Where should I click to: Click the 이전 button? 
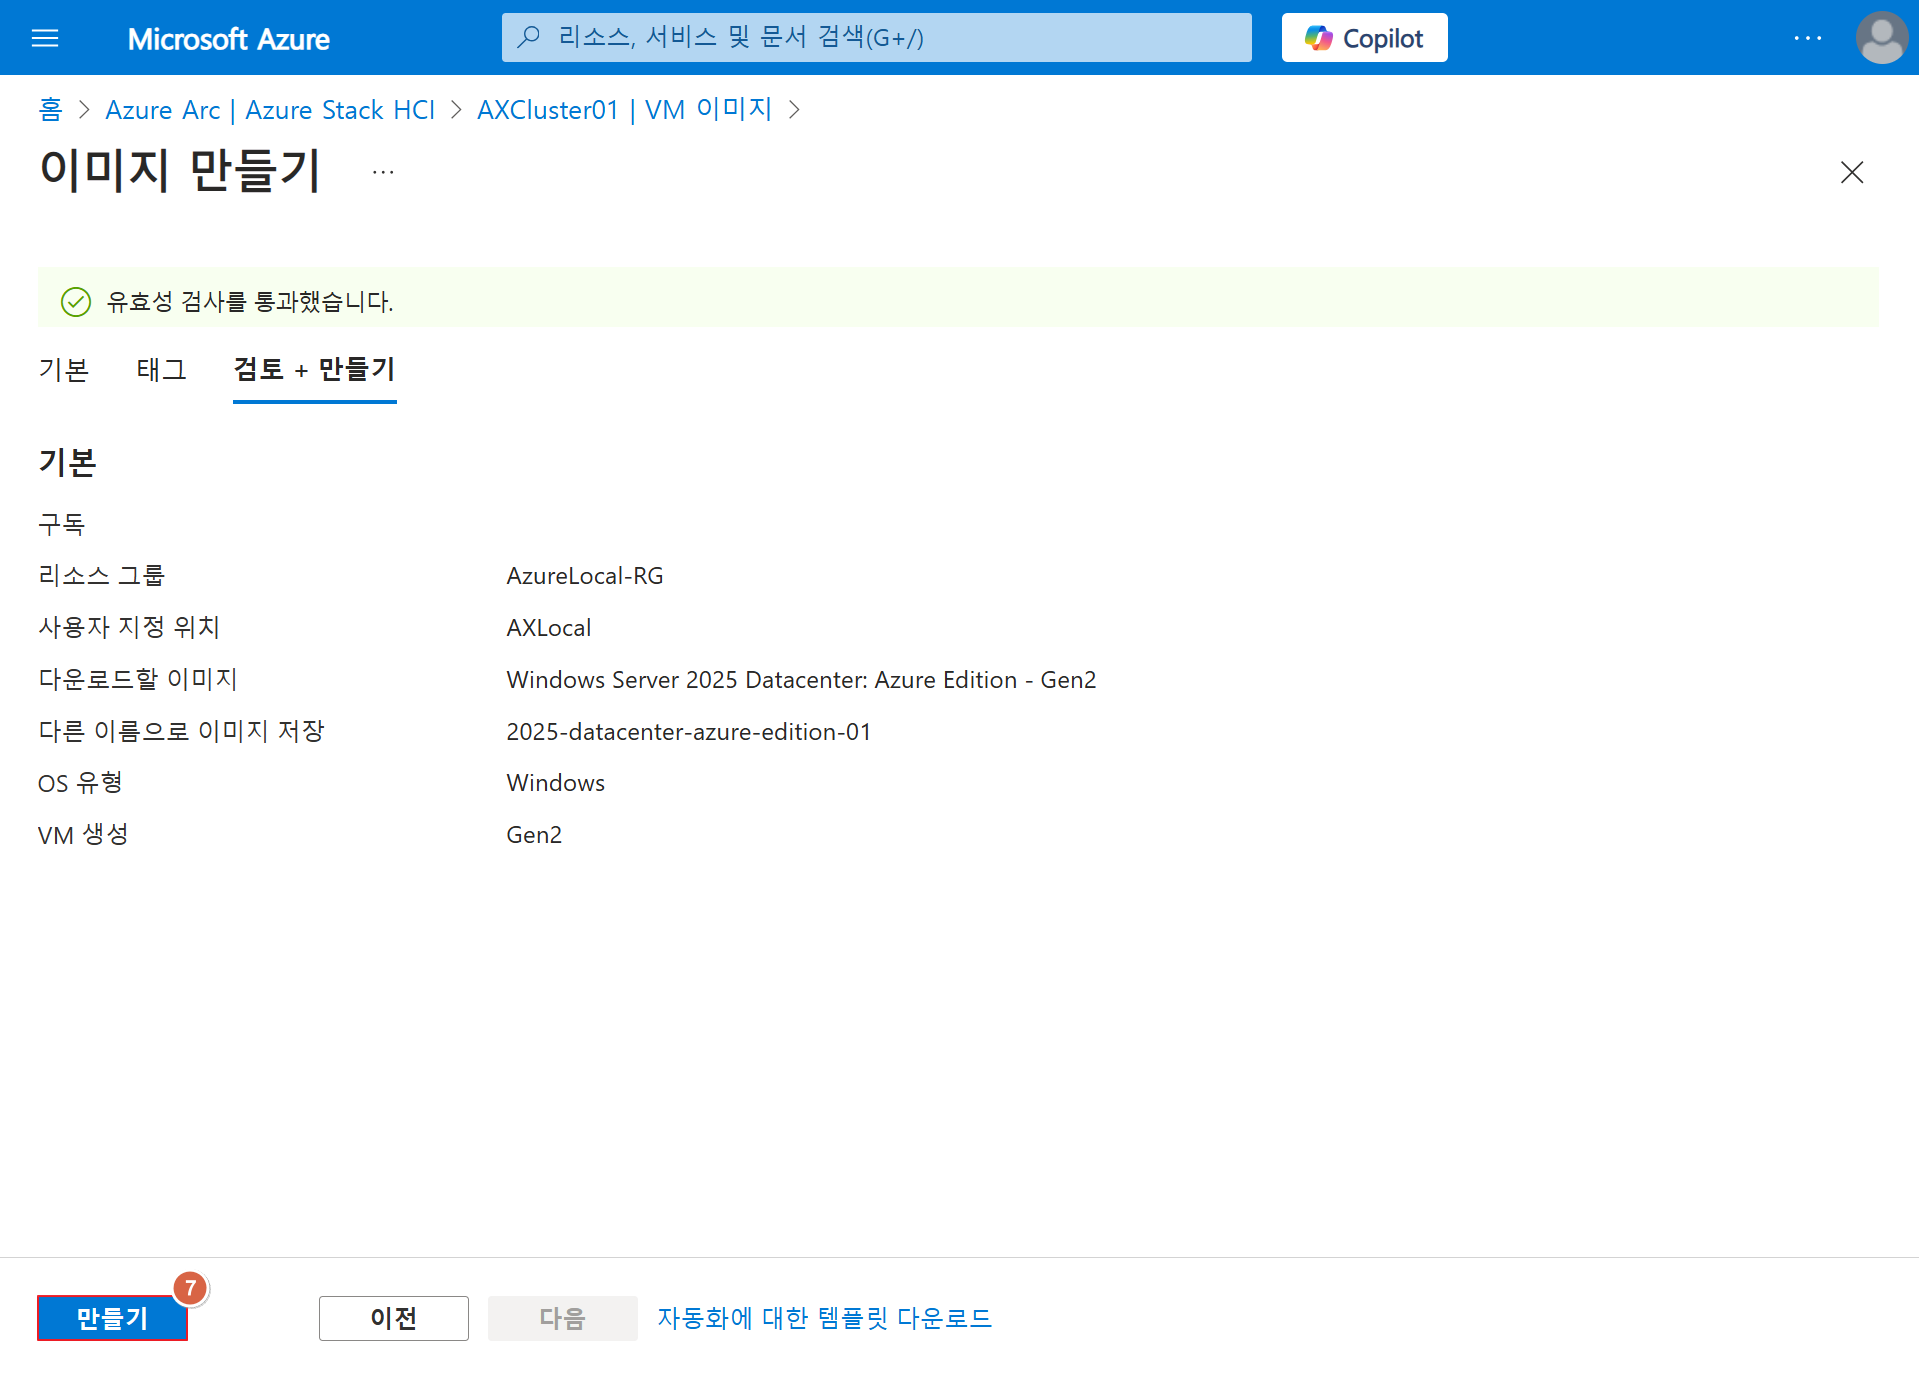click(x=393, y=1317)
